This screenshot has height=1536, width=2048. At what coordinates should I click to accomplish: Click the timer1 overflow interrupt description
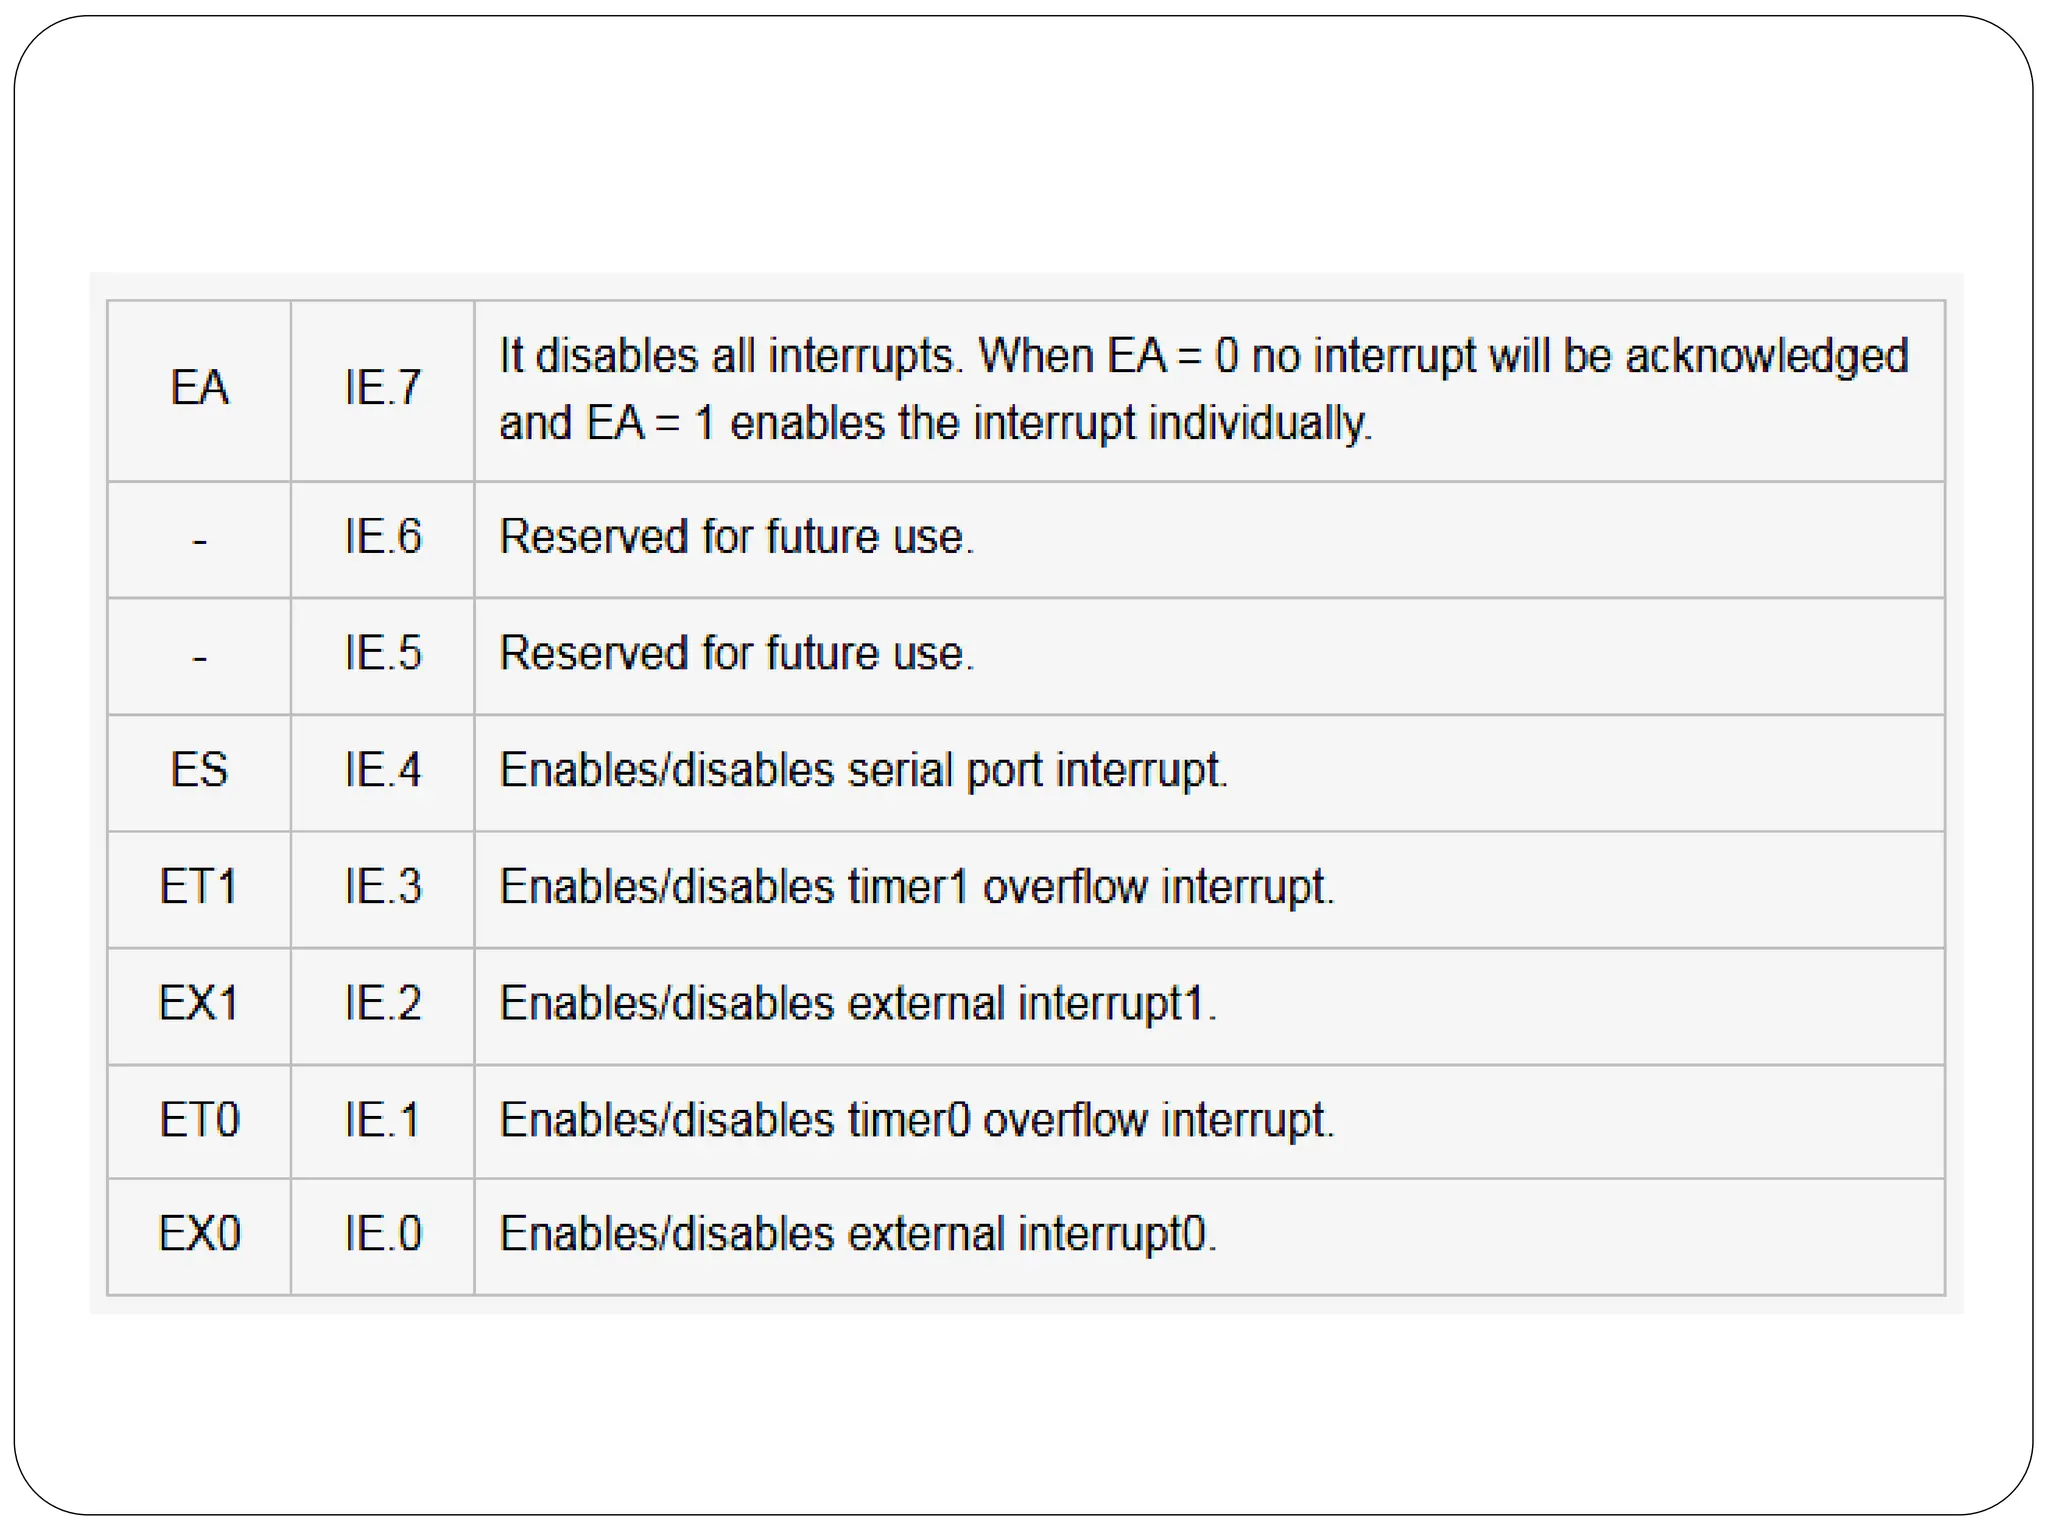point(916,887)
